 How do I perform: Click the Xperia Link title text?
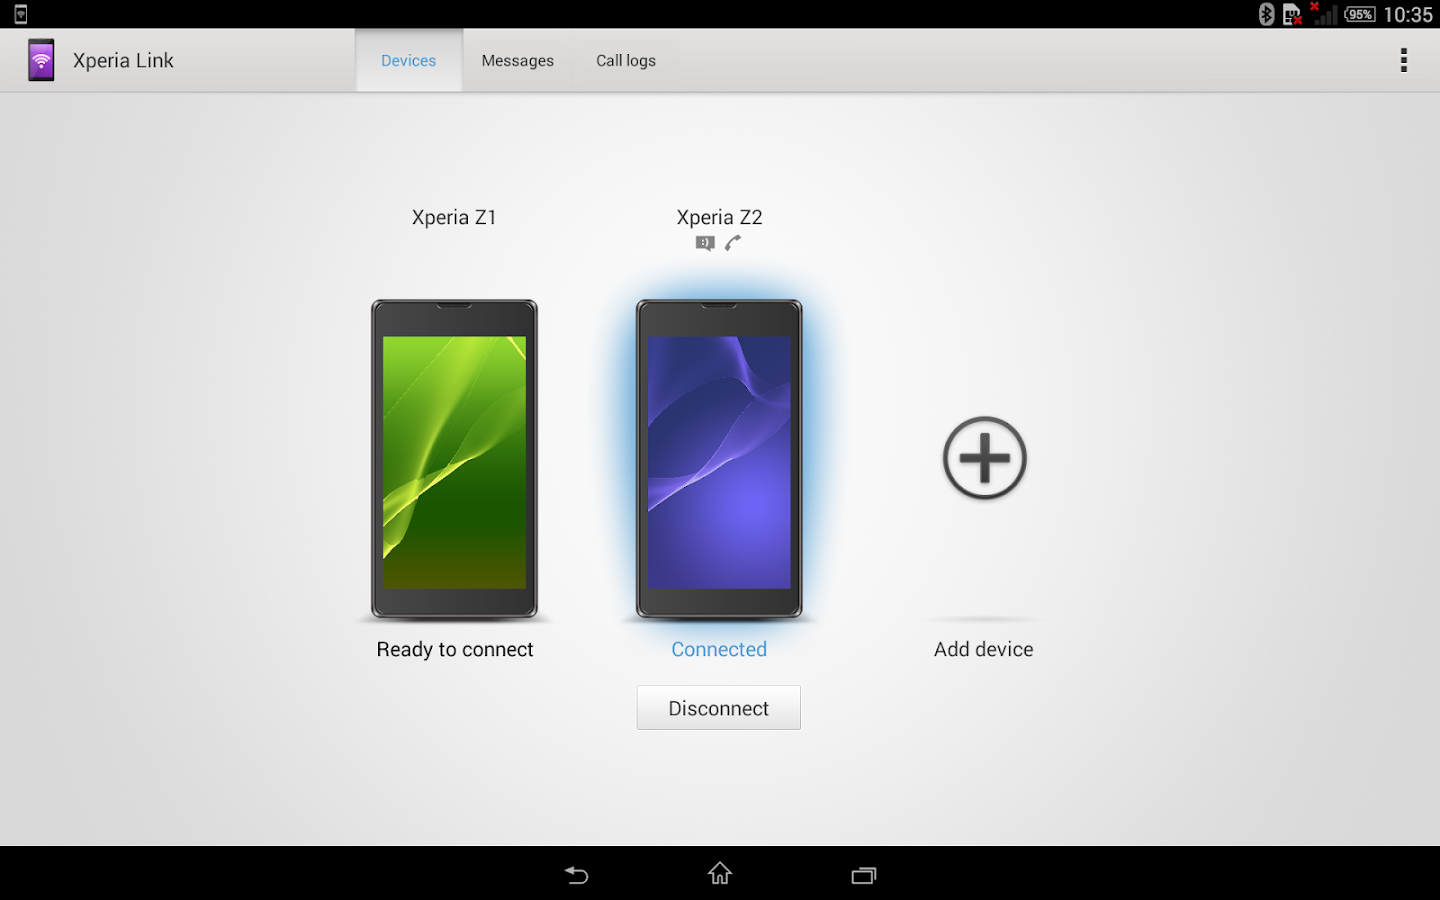pyautogui.click(x=123, y=60)
